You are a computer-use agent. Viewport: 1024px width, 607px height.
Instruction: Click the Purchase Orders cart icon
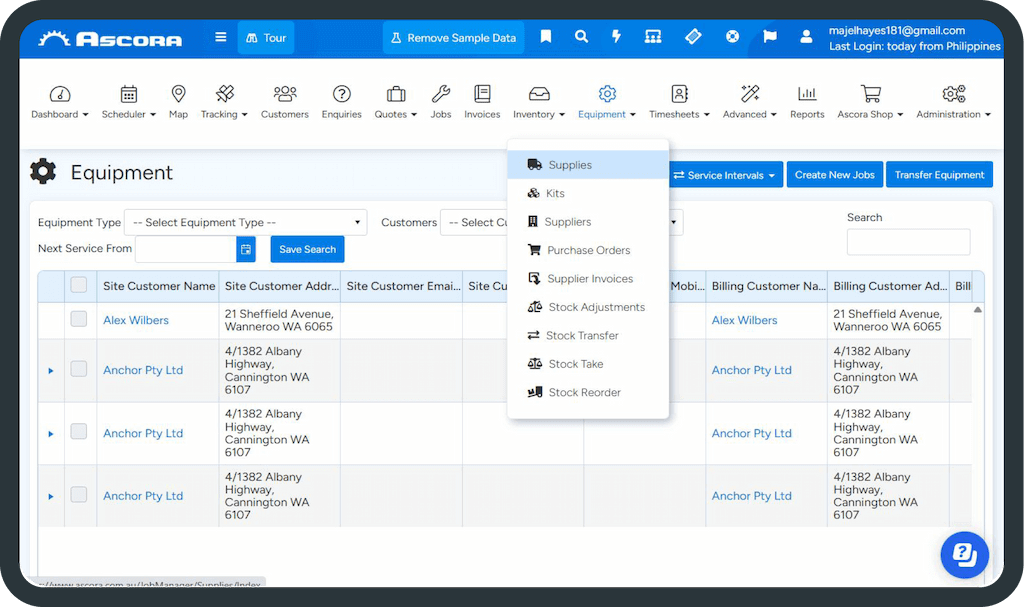534,250
